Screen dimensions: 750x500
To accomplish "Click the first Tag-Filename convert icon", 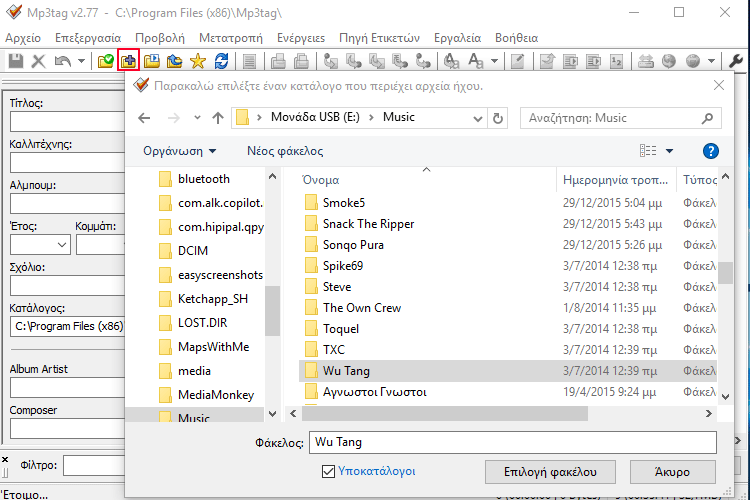I will pos(331,61).
